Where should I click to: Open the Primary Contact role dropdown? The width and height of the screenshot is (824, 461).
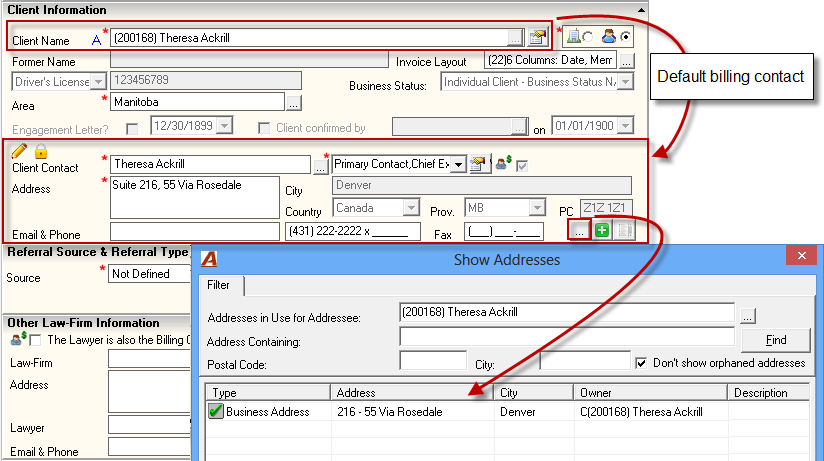click(x=458, y=165)
